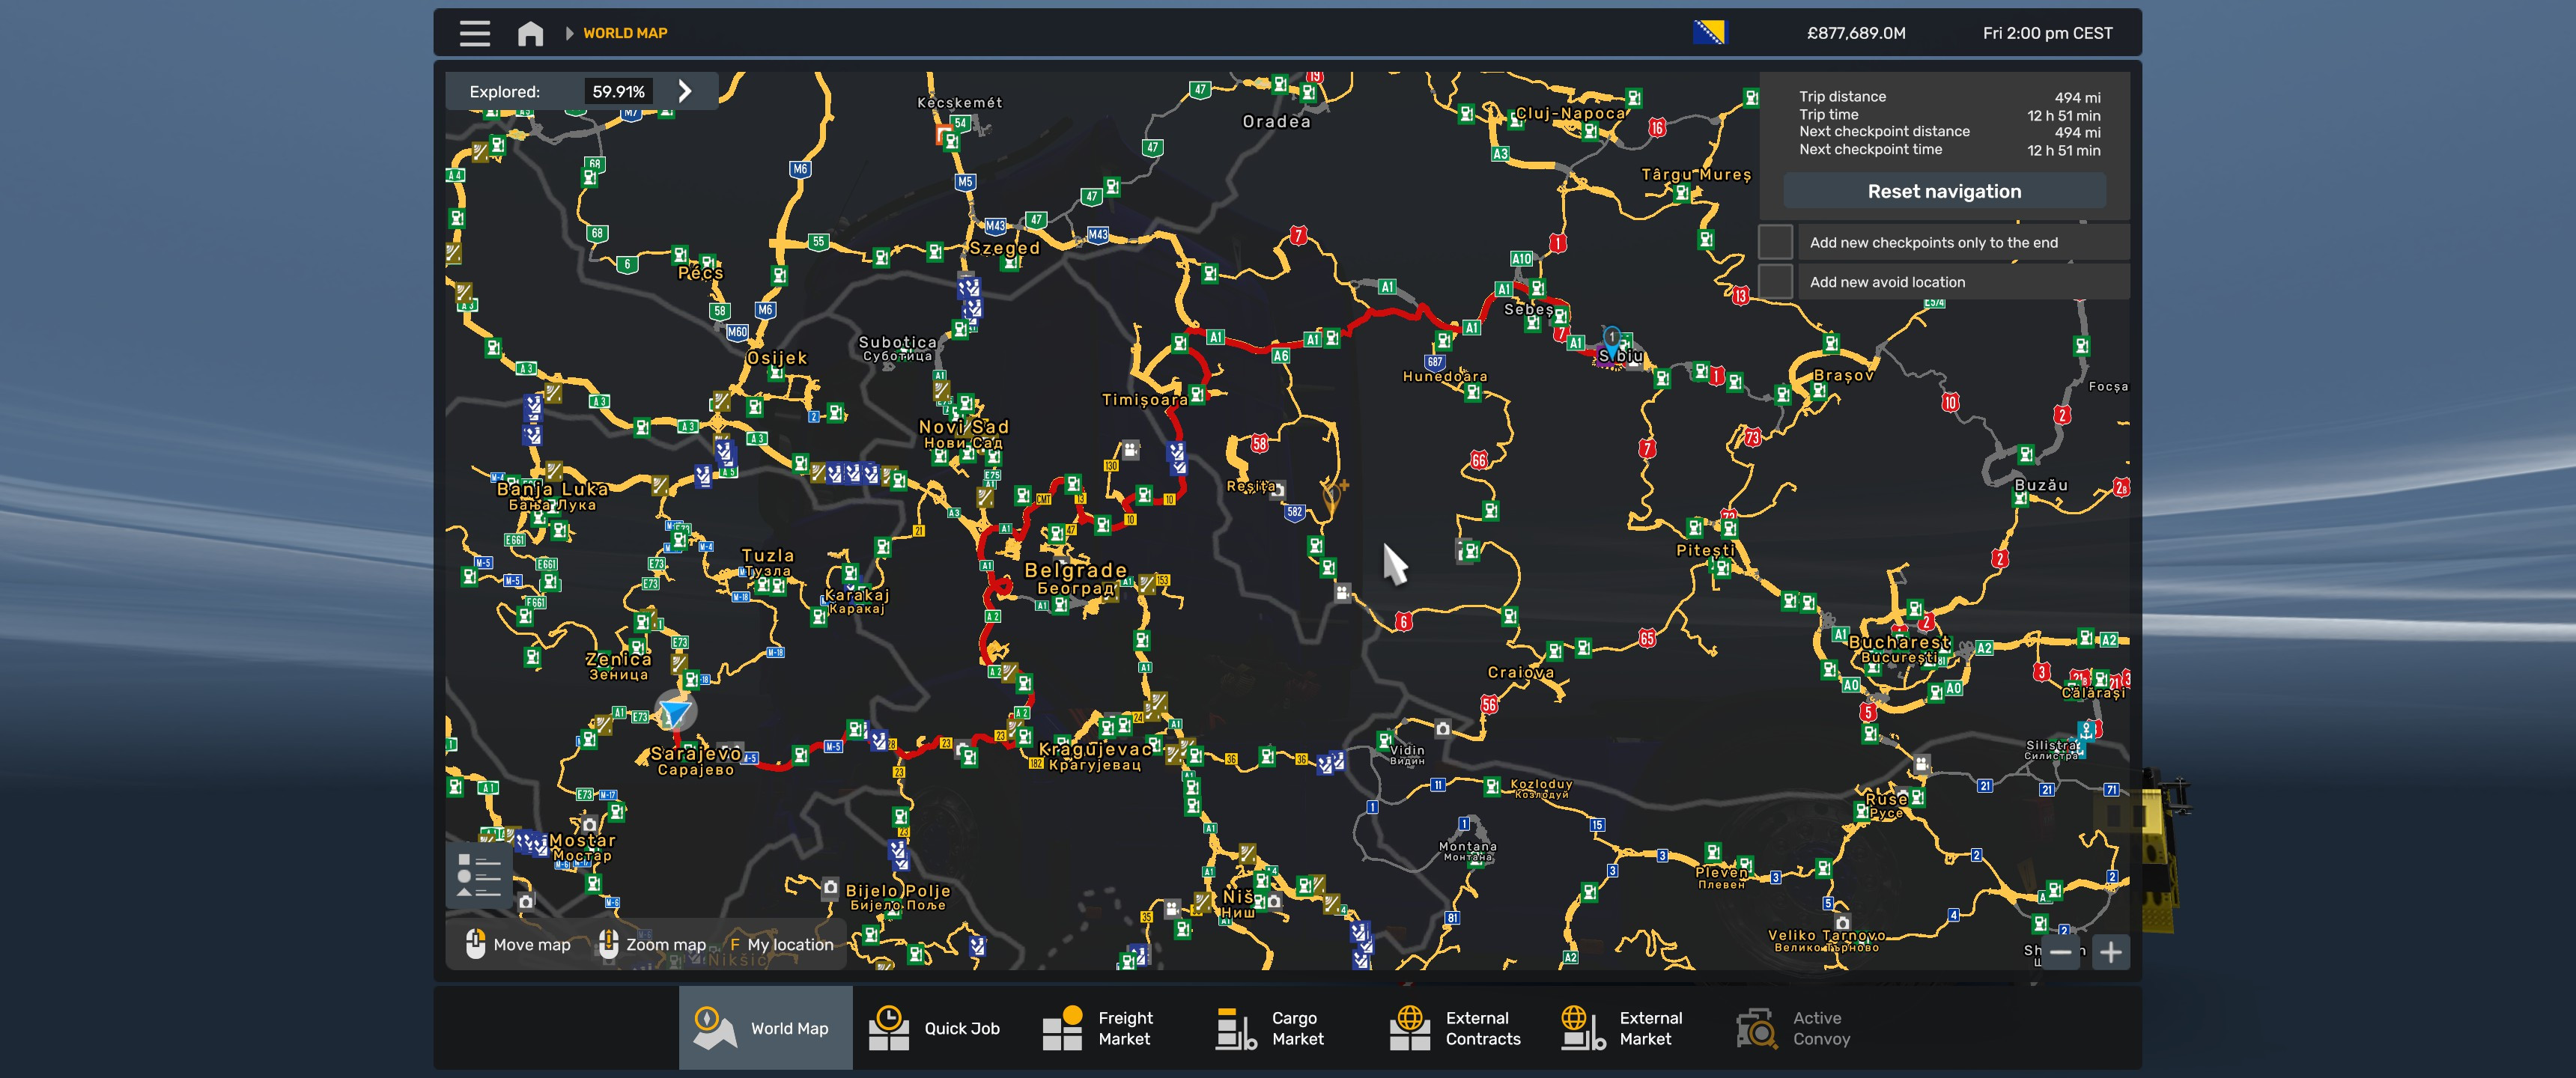Image resolution: width=2576 pixels, height=1078 pixels.
Task: Select the Belgrade city label on map
Action: pos(1075,570)
